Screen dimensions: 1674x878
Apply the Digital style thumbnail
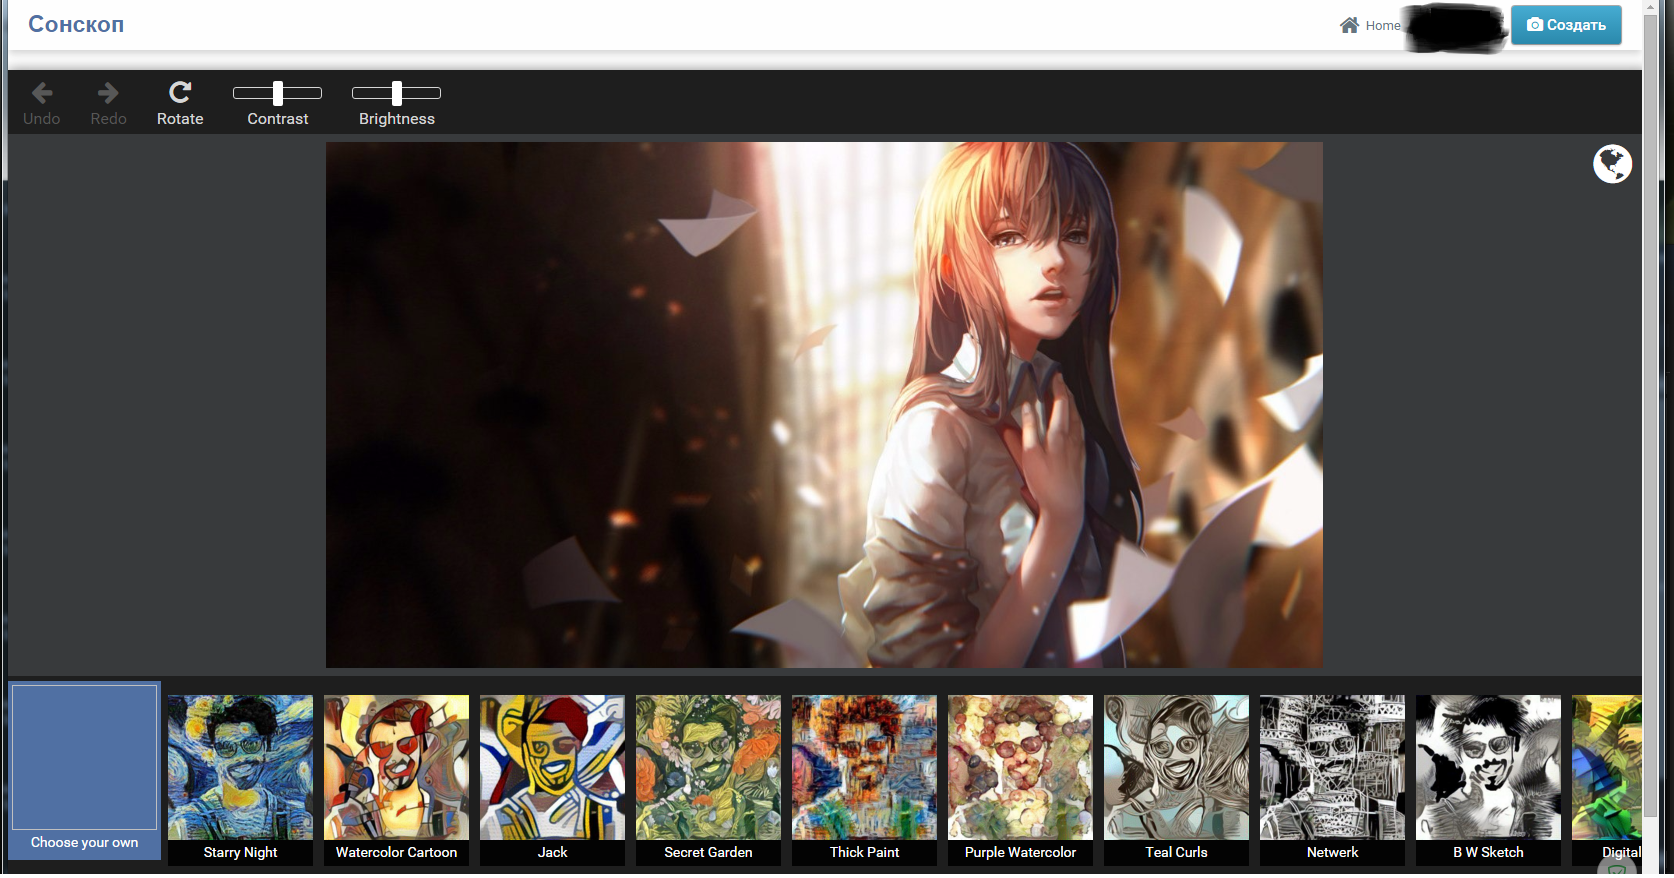[1607, 768]
